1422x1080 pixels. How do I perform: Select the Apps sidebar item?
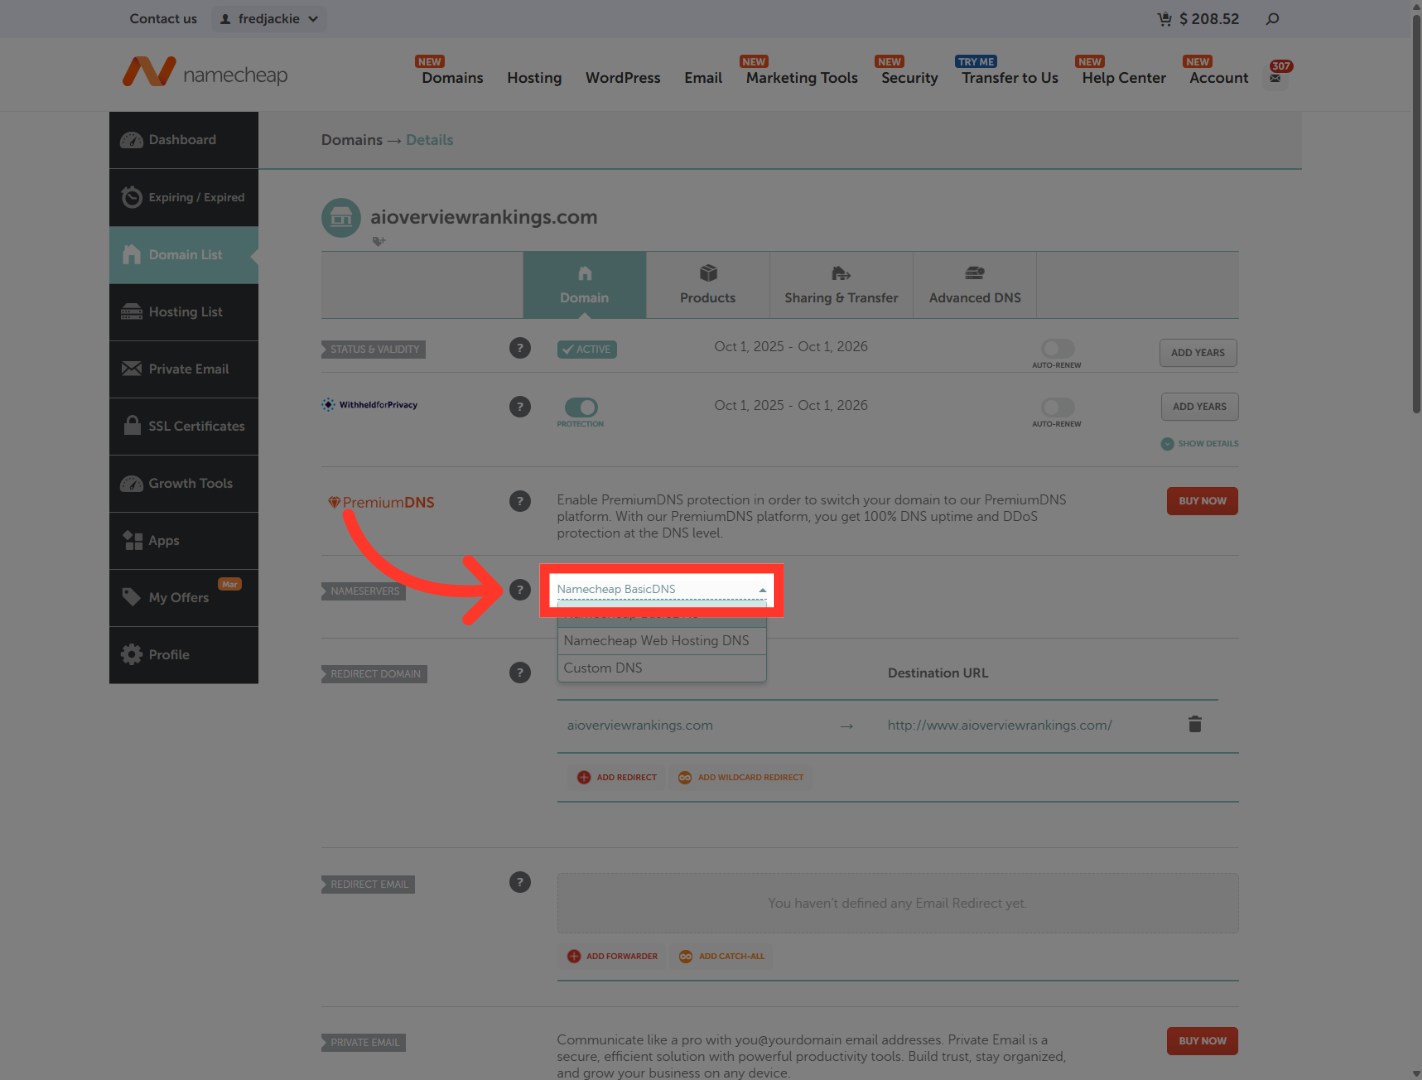pyautogui.click(x=163, y=540)
